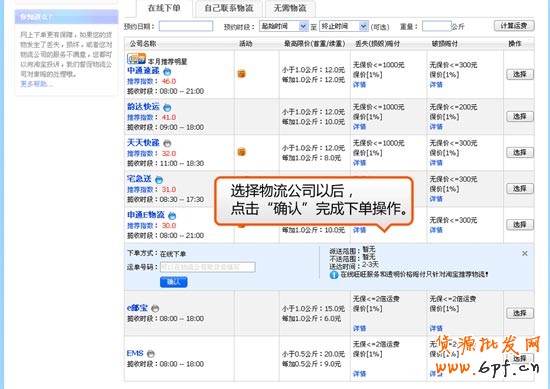
Task: Click 详情 under 破损赔付 for 申通速递
Action: point(436,85)
